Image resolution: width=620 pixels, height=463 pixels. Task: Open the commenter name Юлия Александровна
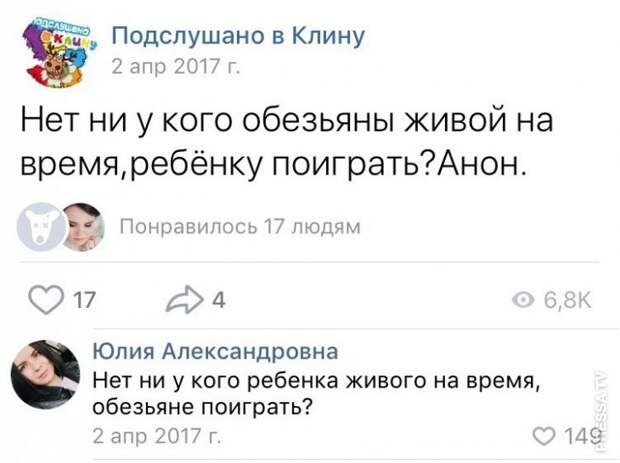(214, 350)
